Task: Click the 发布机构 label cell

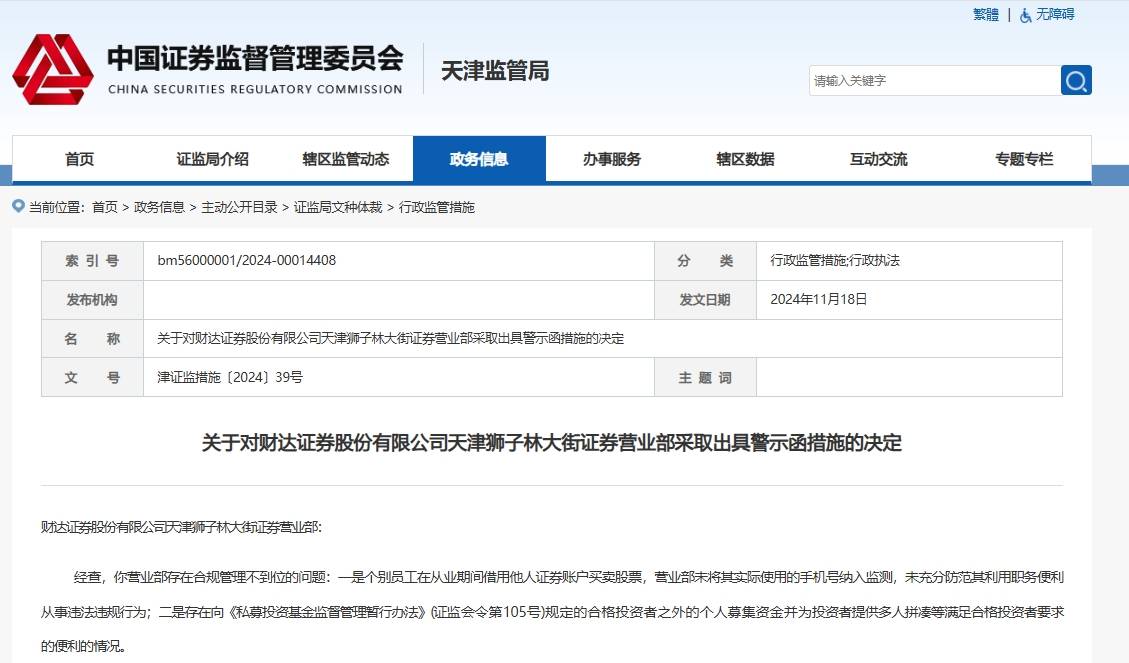Action: 92,299
